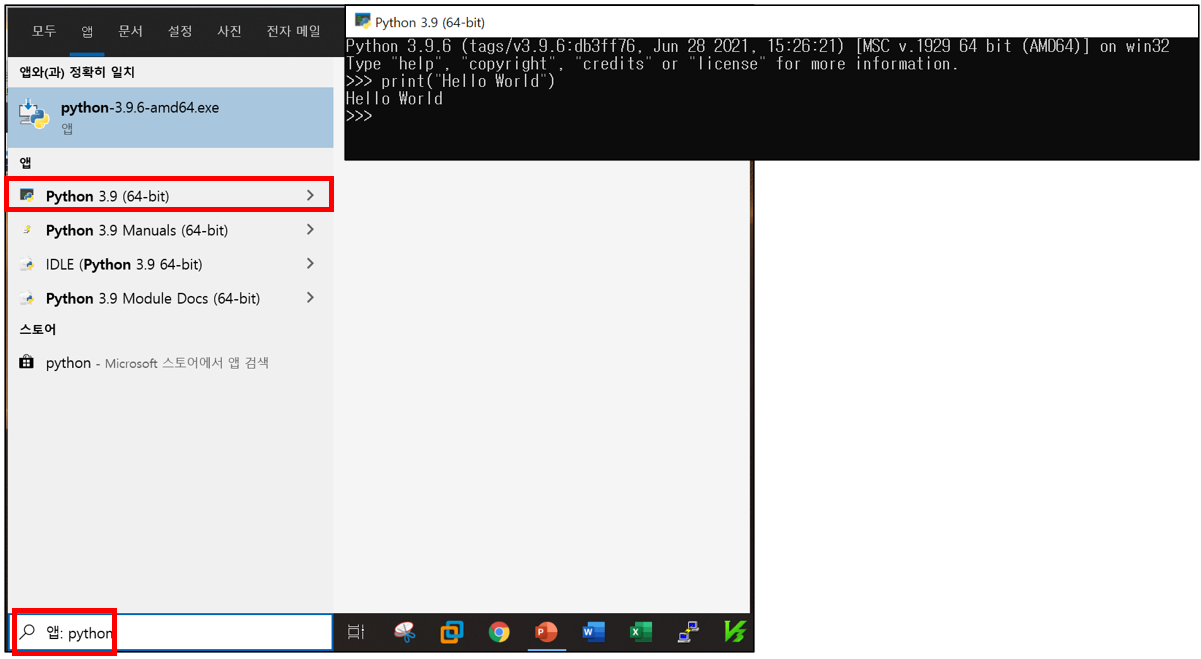Click the search box containing python
1201x659 pixels.
(171, 632)
